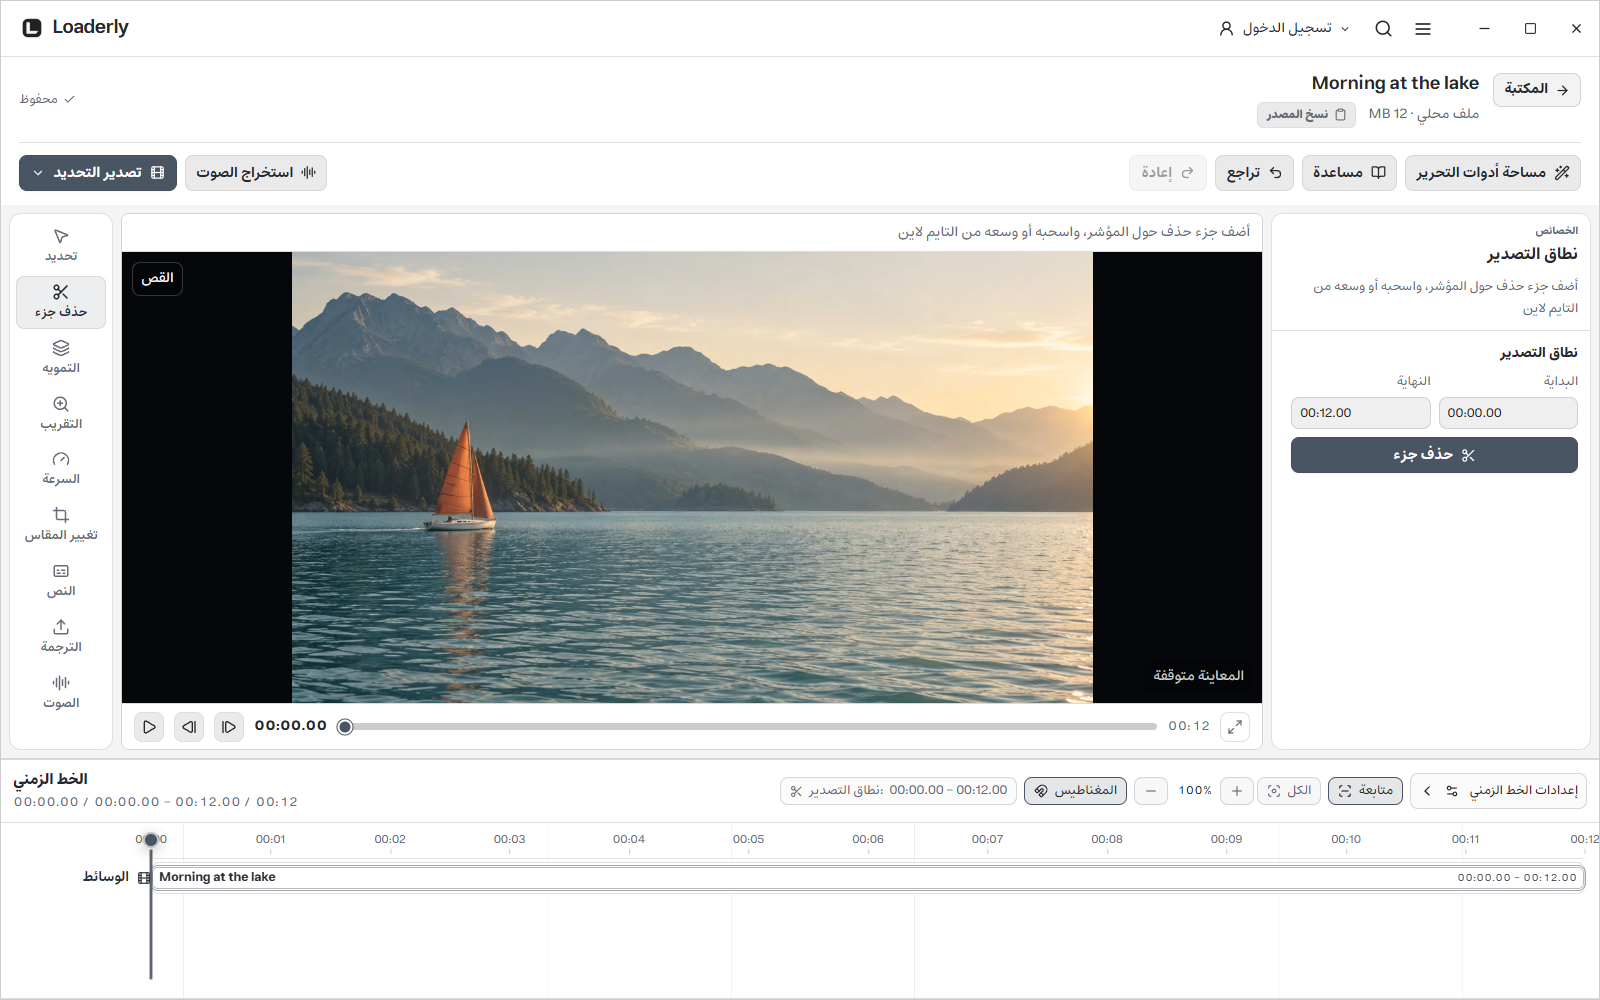Image resolution: width=1600 pixels, height=1000 pixels.
Task: Open تسجيل الدخول account dropdown
Action: [1284, 29]
